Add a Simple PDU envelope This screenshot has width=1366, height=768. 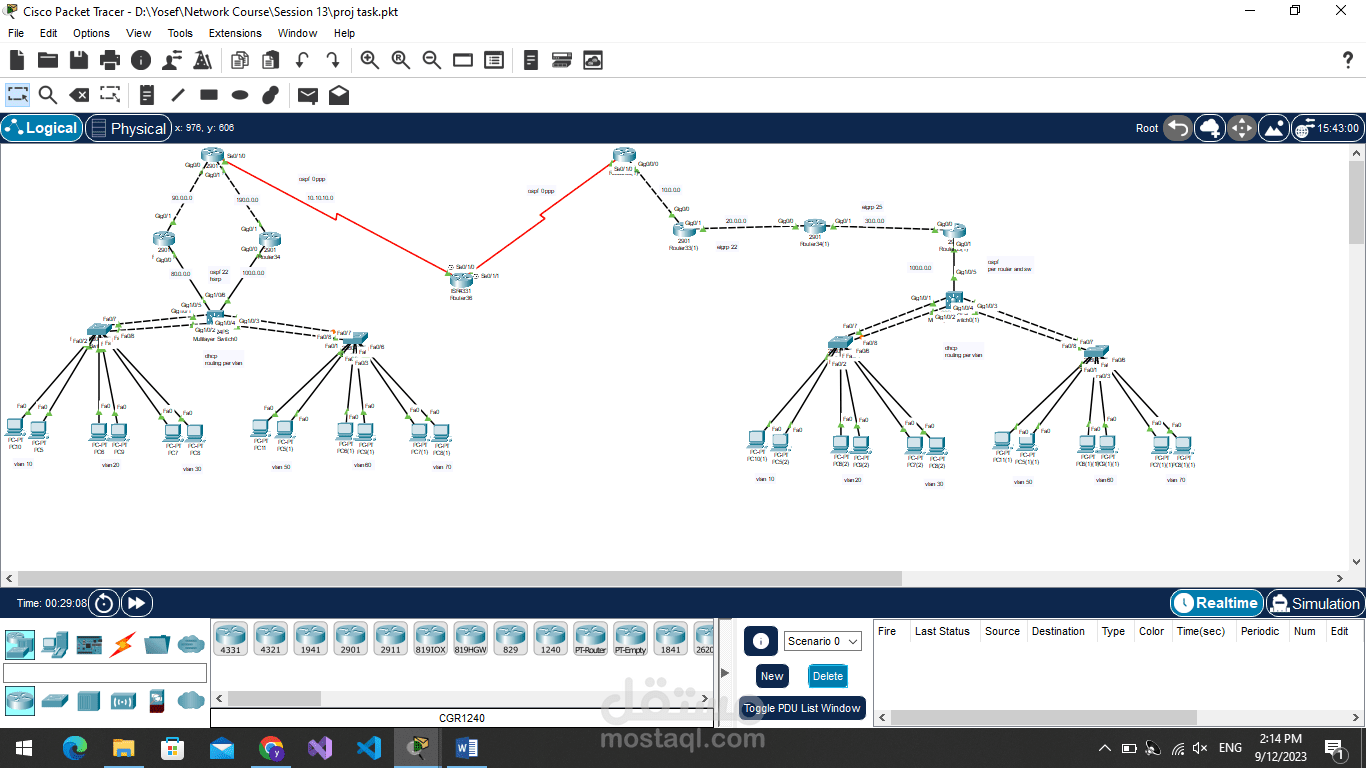point(308,95)
